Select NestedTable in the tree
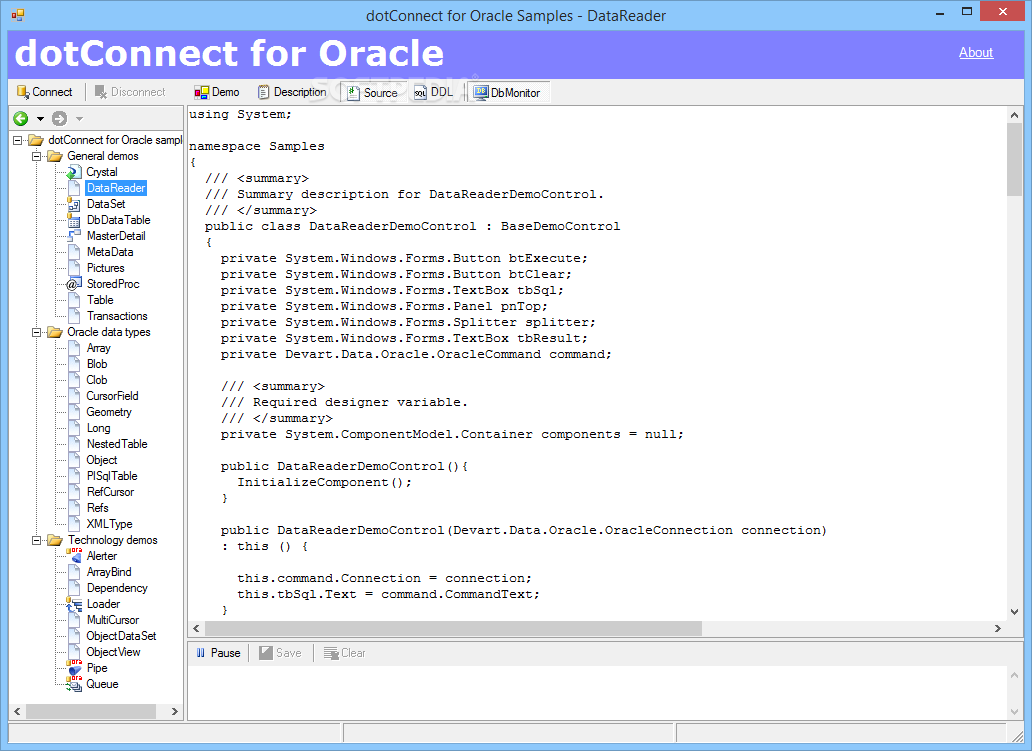The width and height of the screenshot is (1032, 751). [x=117, y=444]
